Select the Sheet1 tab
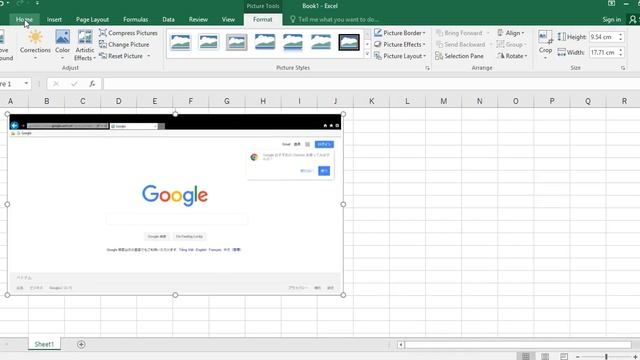The width and height of the screenshot is (640, 360). coord(44,344)
